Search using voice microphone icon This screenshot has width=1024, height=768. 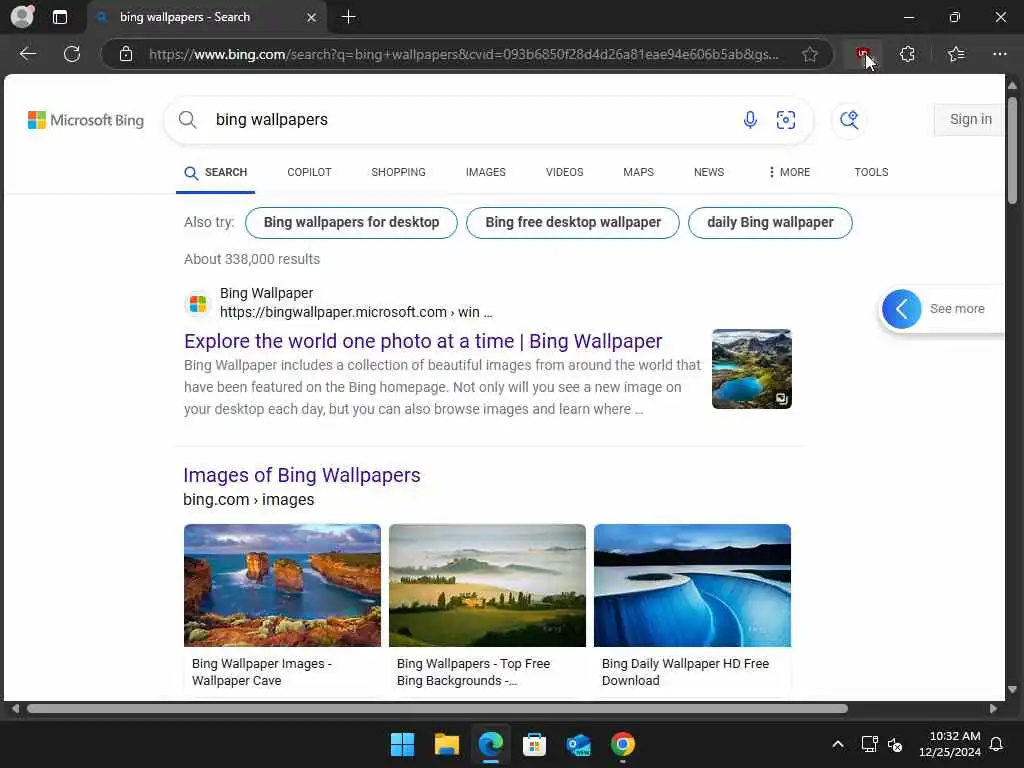coord(750,120)
